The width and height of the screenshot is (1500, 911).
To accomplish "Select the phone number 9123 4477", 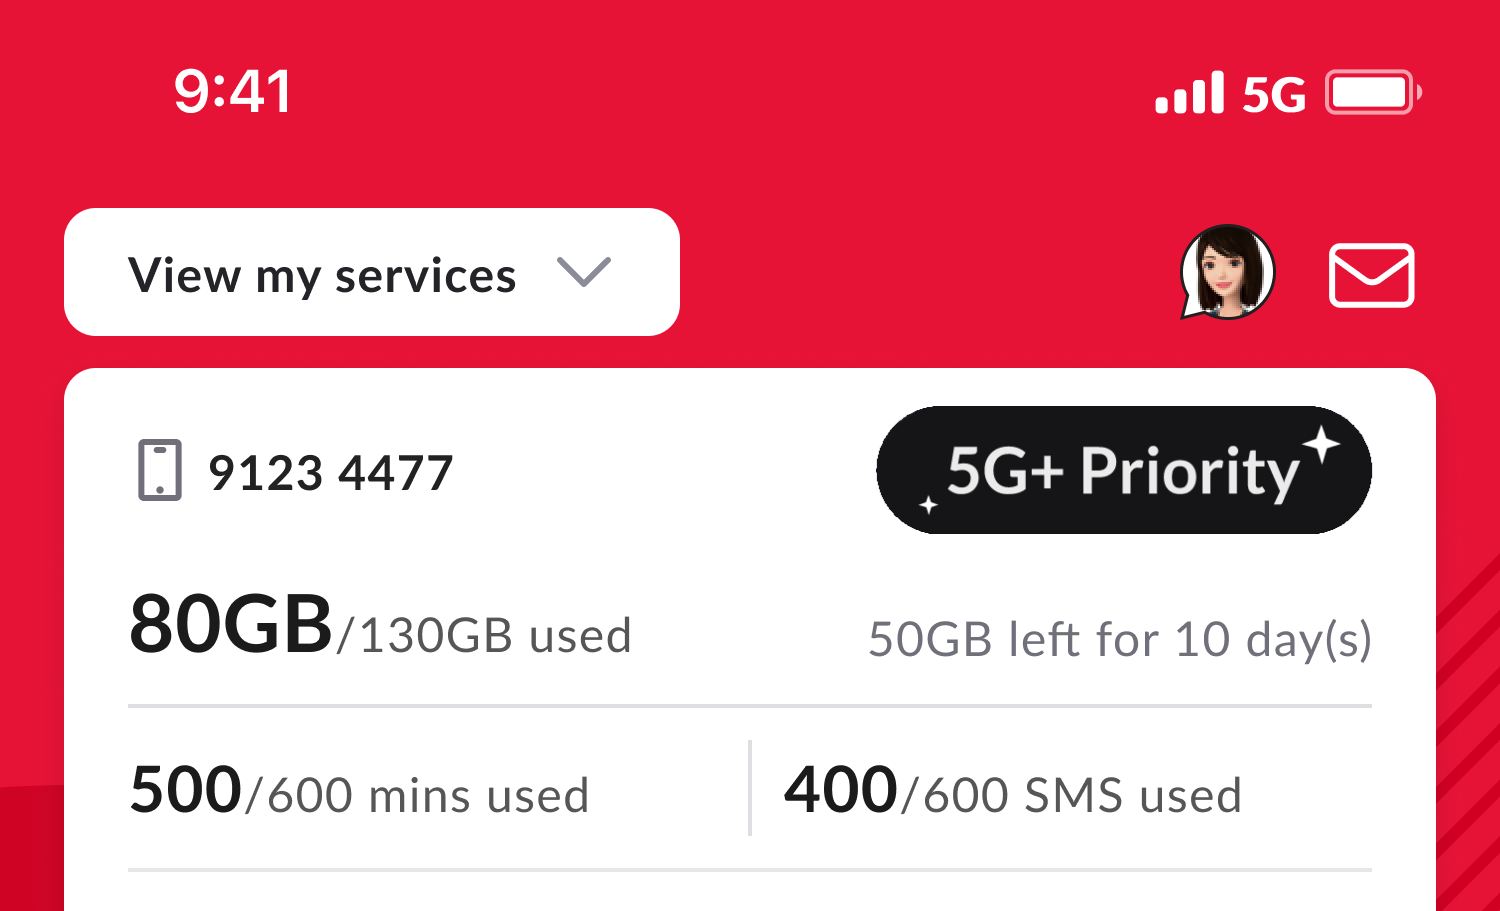I will [331, 473].
